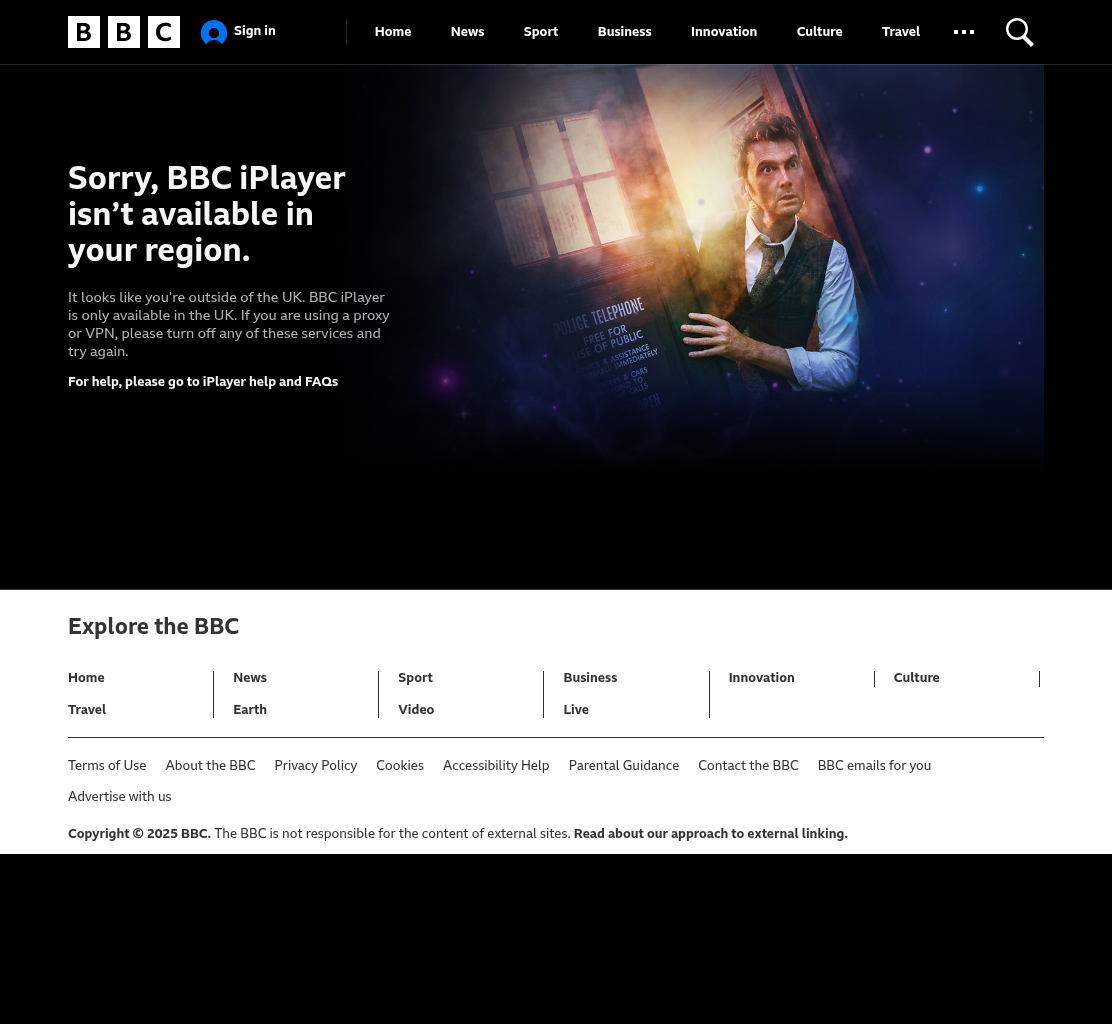Open Accessibility Help
The width and height of the screenshot is (1112, 1024).
[496, 765]
